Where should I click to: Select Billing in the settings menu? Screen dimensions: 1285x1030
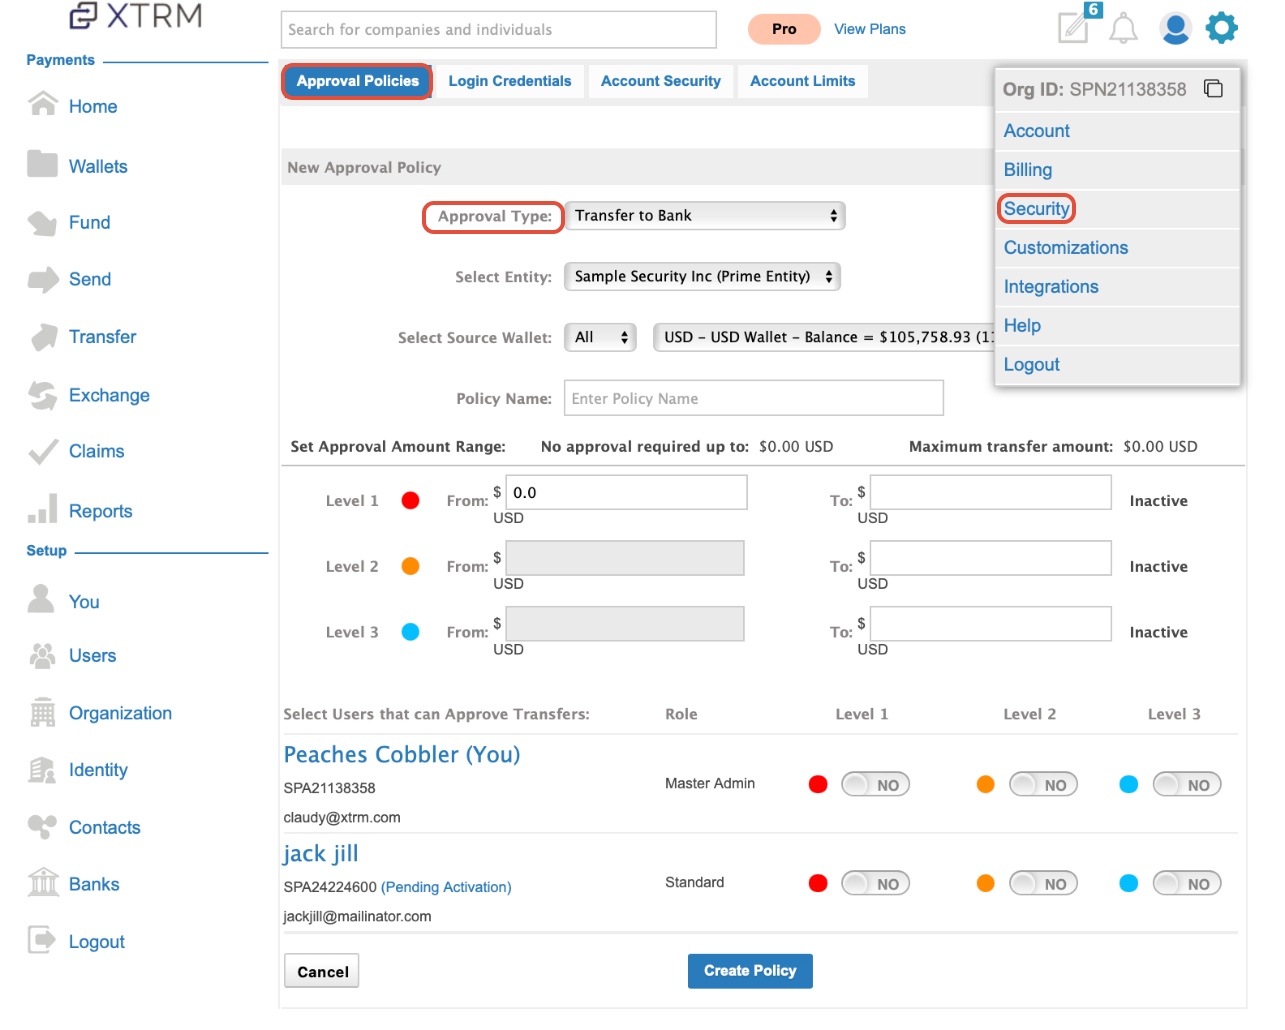[1027, 170]
